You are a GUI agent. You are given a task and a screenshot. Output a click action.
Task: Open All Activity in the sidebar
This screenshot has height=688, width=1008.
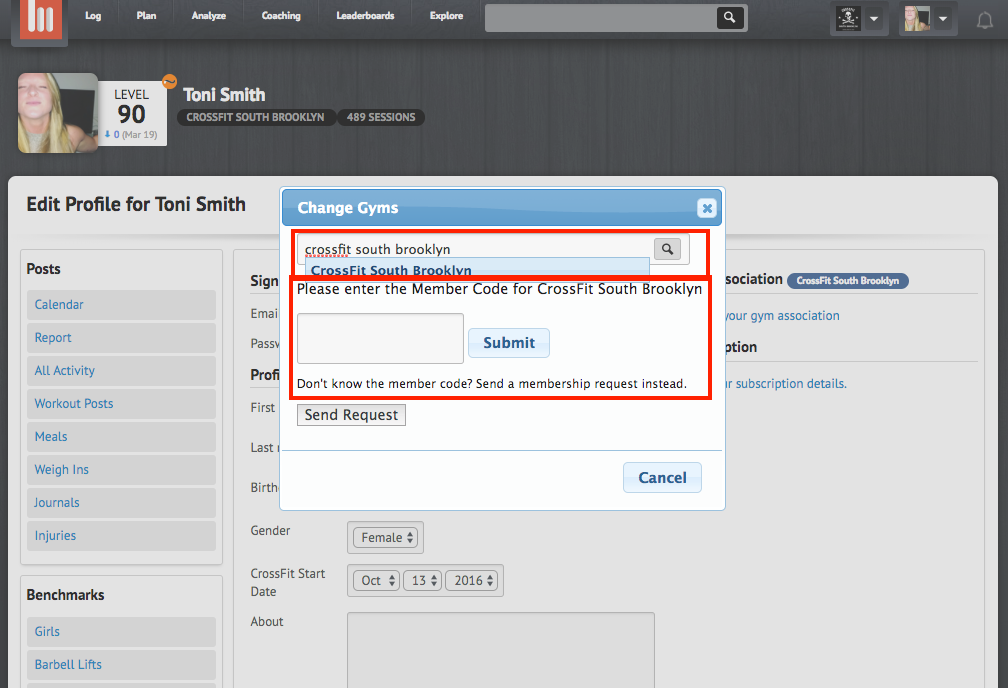[122, 371]
